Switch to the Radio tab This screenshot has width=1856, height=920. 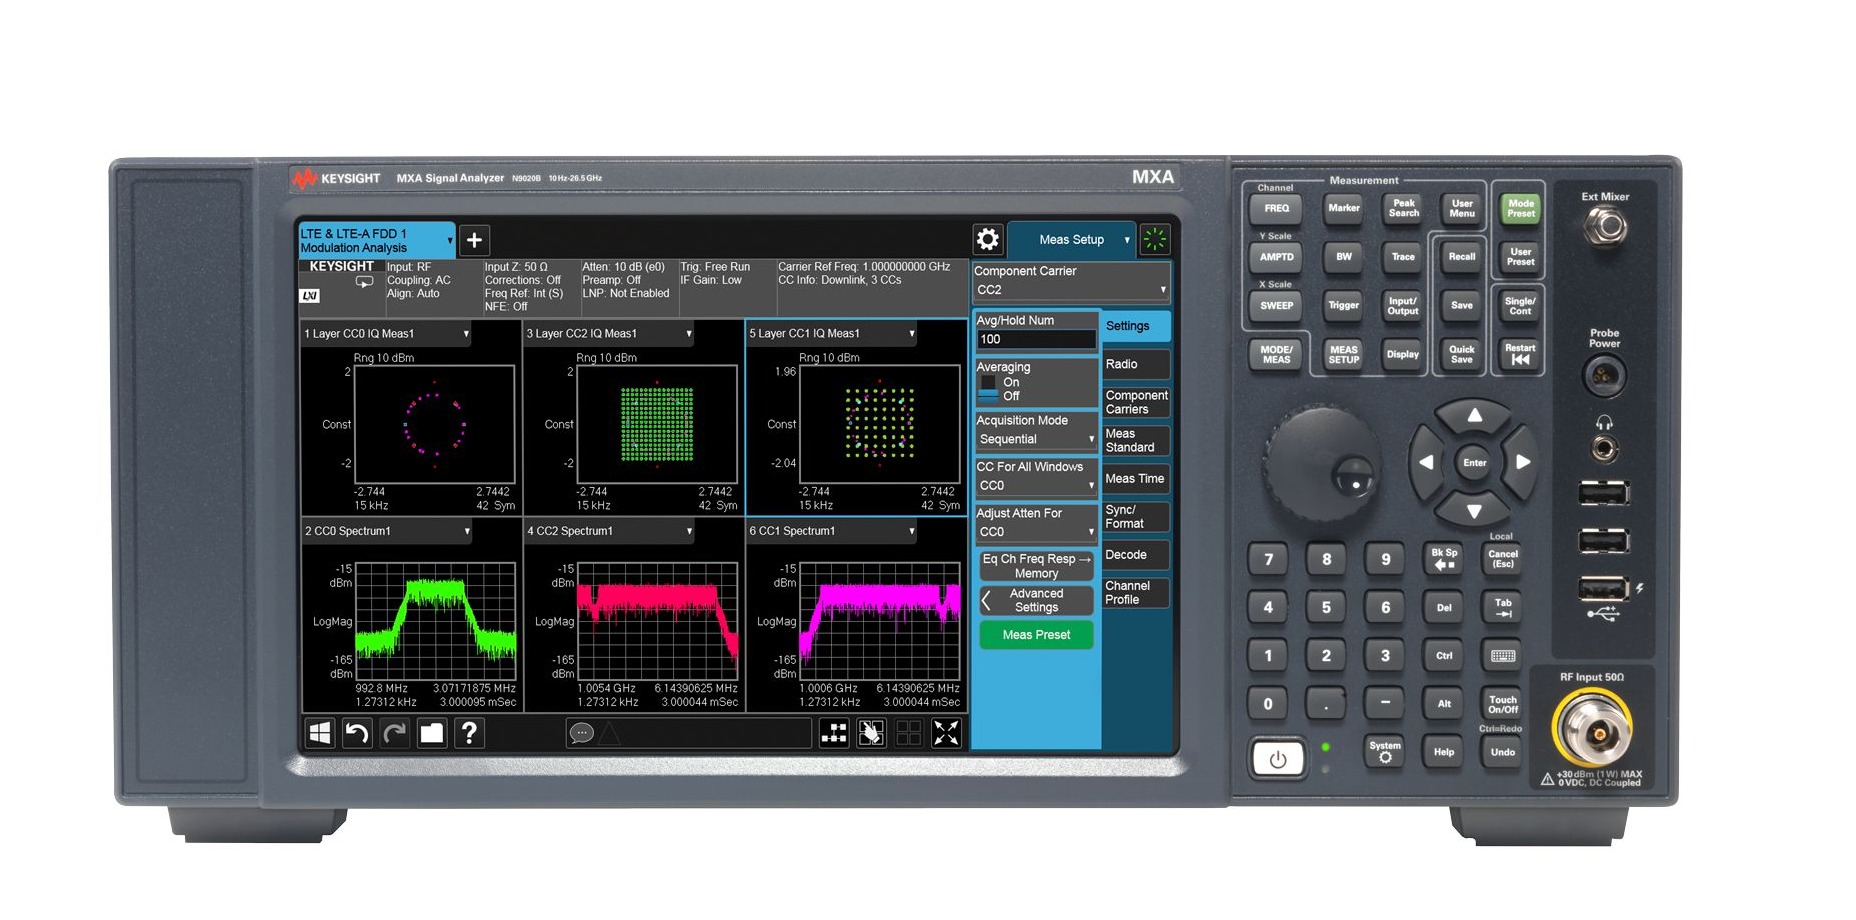pos(1135,365)
